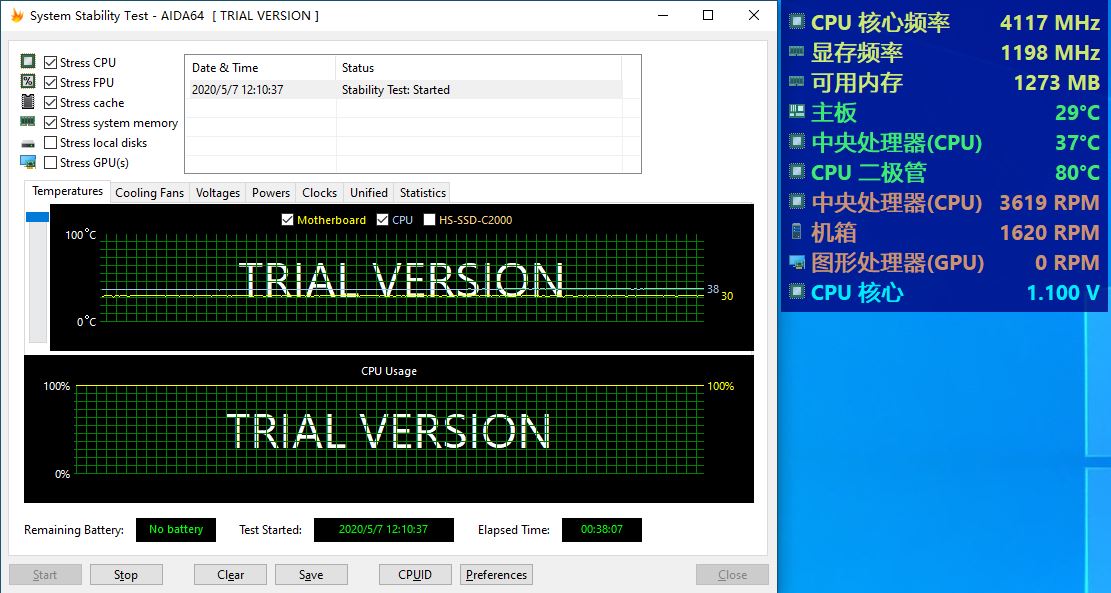Check HS-SSD-C2000 in the temperature graph legend
The height and width of the screenshot is (593, 1111).
click(x=430, y=219)
